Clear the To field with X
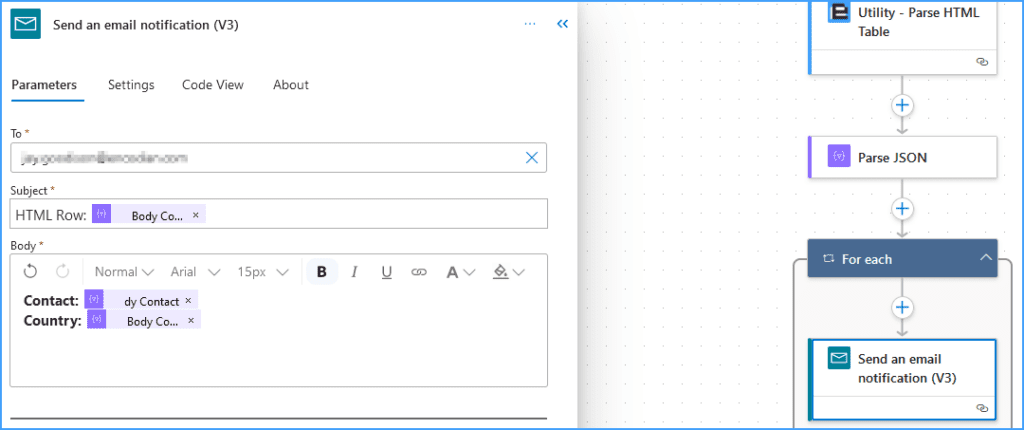The height and width of the screenshot is (430, 1024). coord(532,157)
